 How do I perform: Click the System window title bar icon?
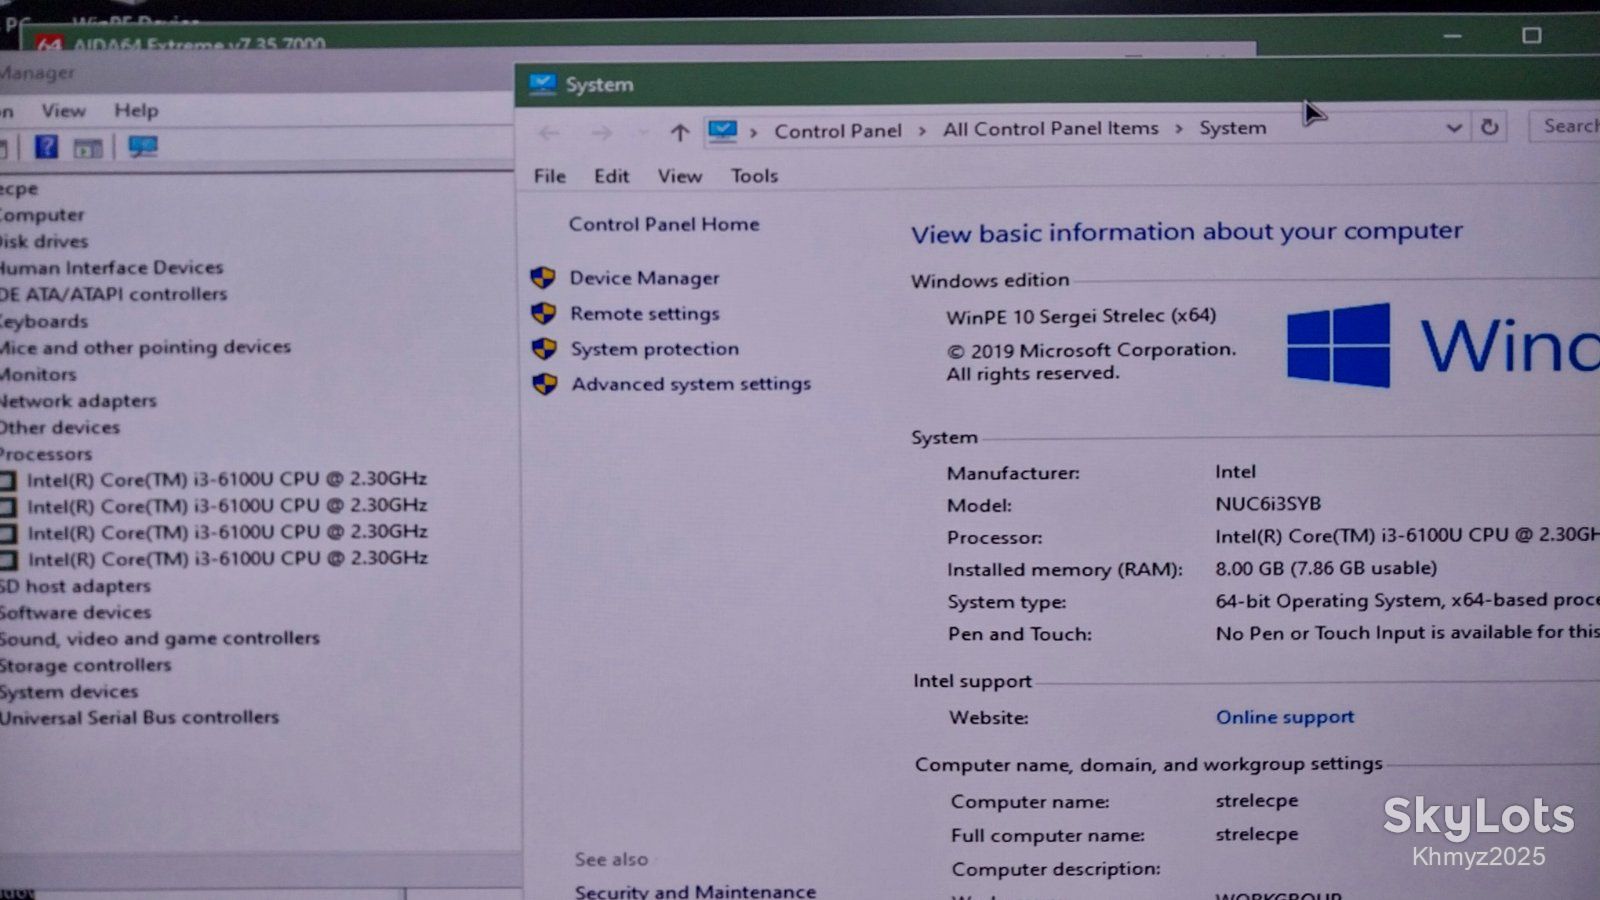[543, 85]
